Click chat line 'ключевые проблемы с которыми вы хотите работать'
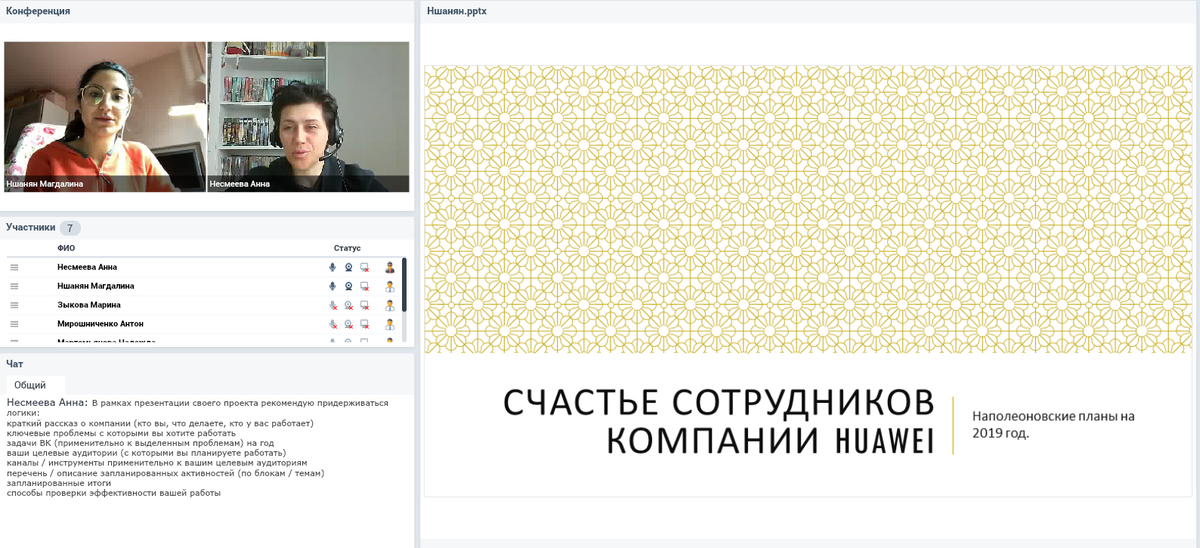Screen dimensions: 1200x548 pyautogui.click(x=121, y=433)
